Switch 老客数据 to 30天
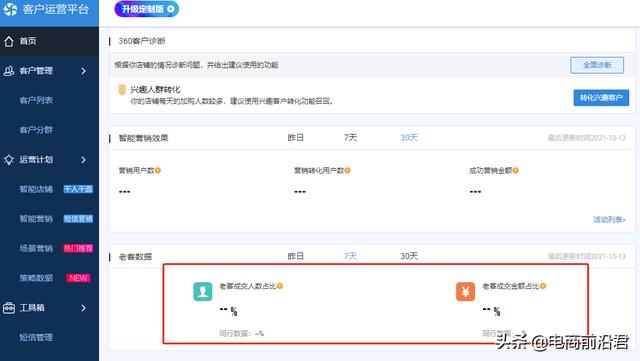Screen dimensions: 640x361 point(409,256)
